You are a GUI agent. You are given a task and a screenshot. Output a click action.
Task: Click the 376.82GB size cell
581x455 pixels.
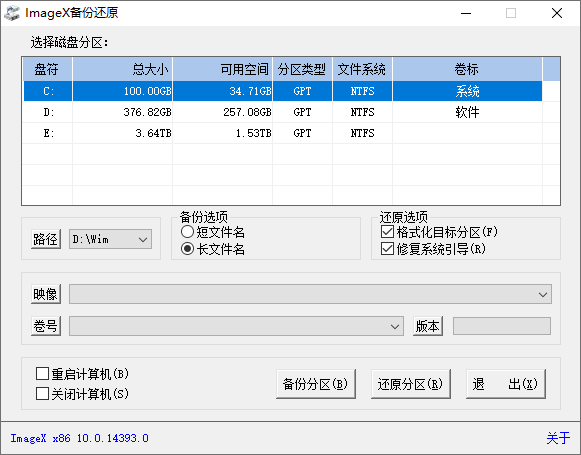click(123, 112)
